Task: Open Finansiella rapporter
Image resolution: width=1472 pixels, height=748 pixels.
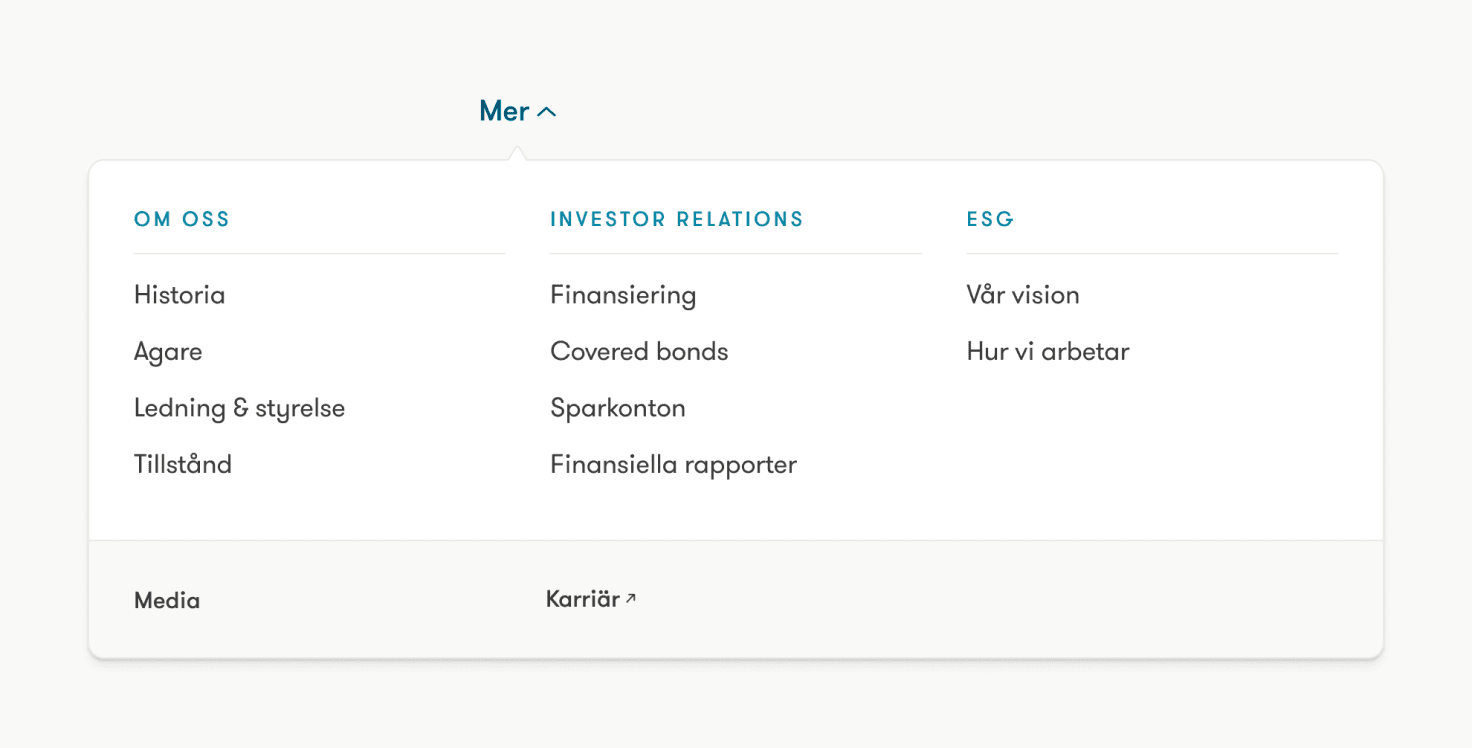Action: (x=673, y=465)
